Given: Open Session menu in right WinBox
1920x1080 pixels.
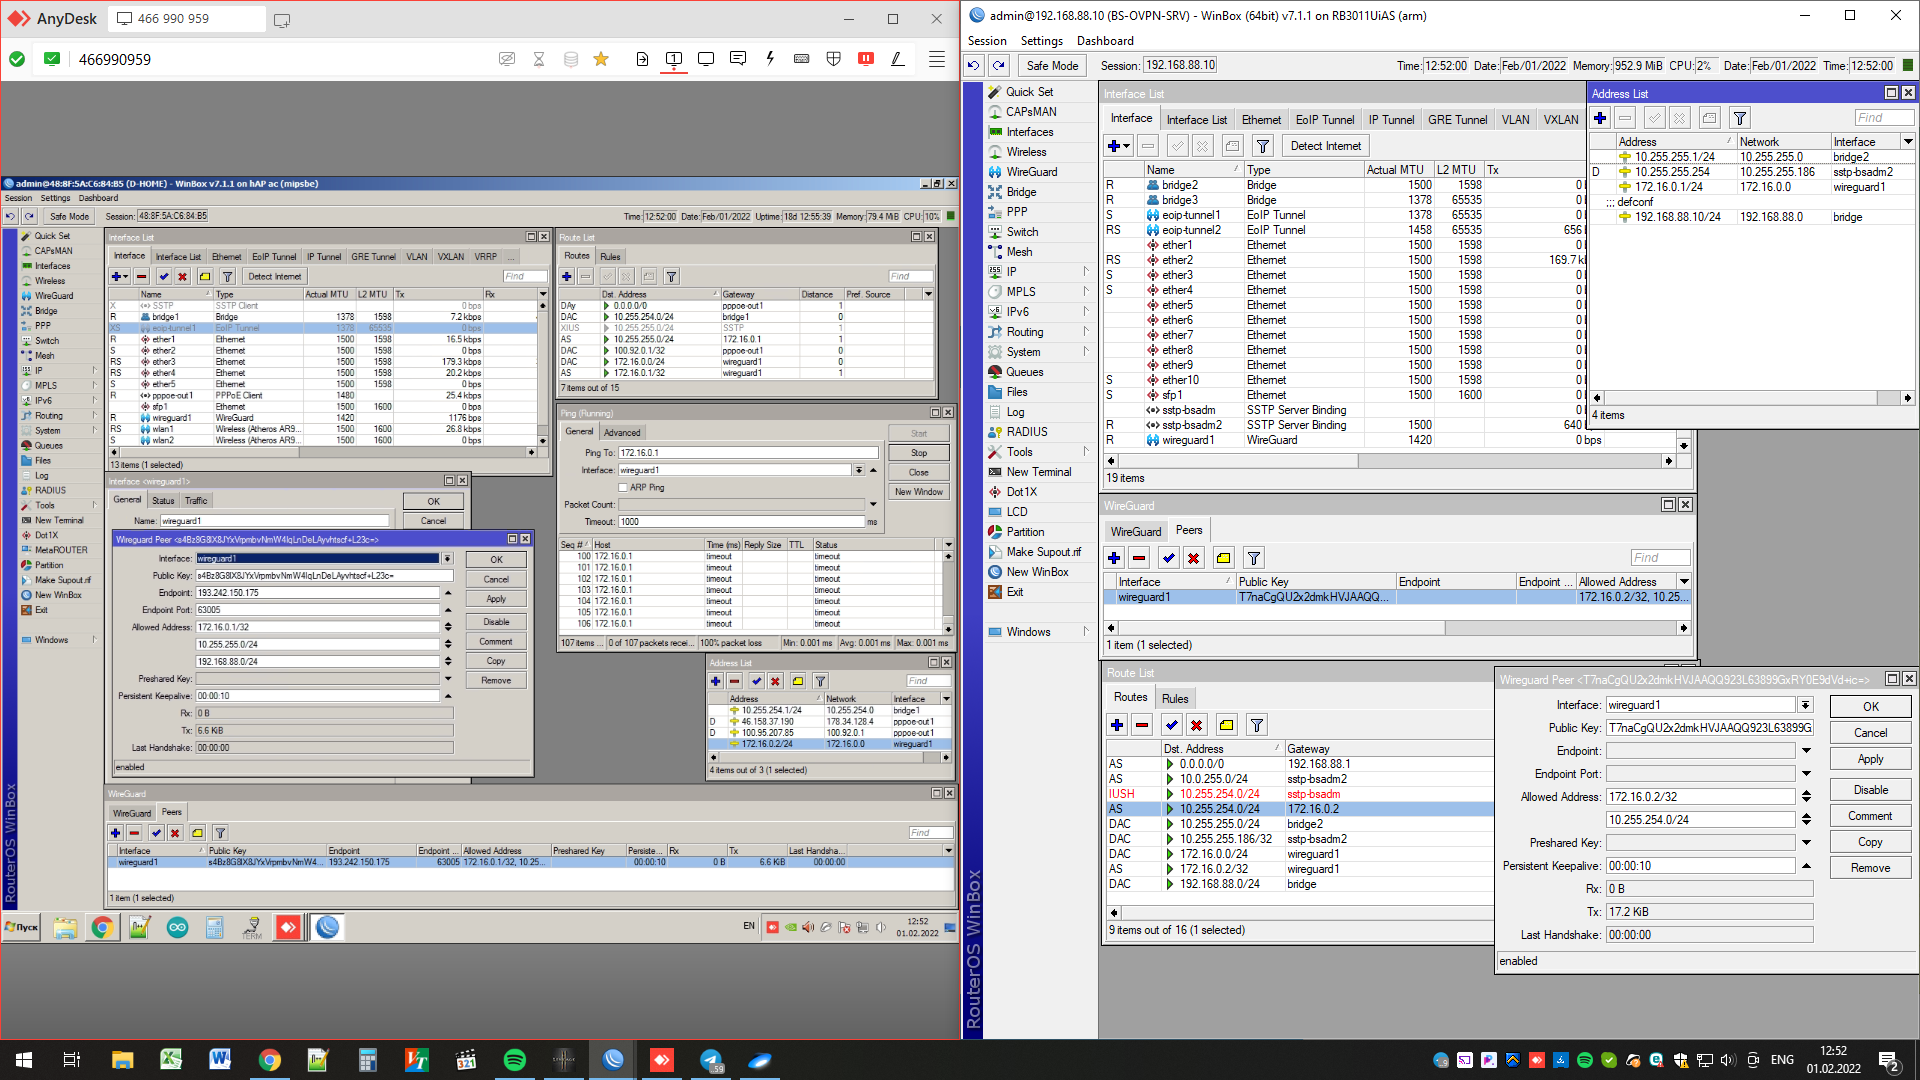Looking at the screenshot, I should pyautogui.click(x=987, y=41).
